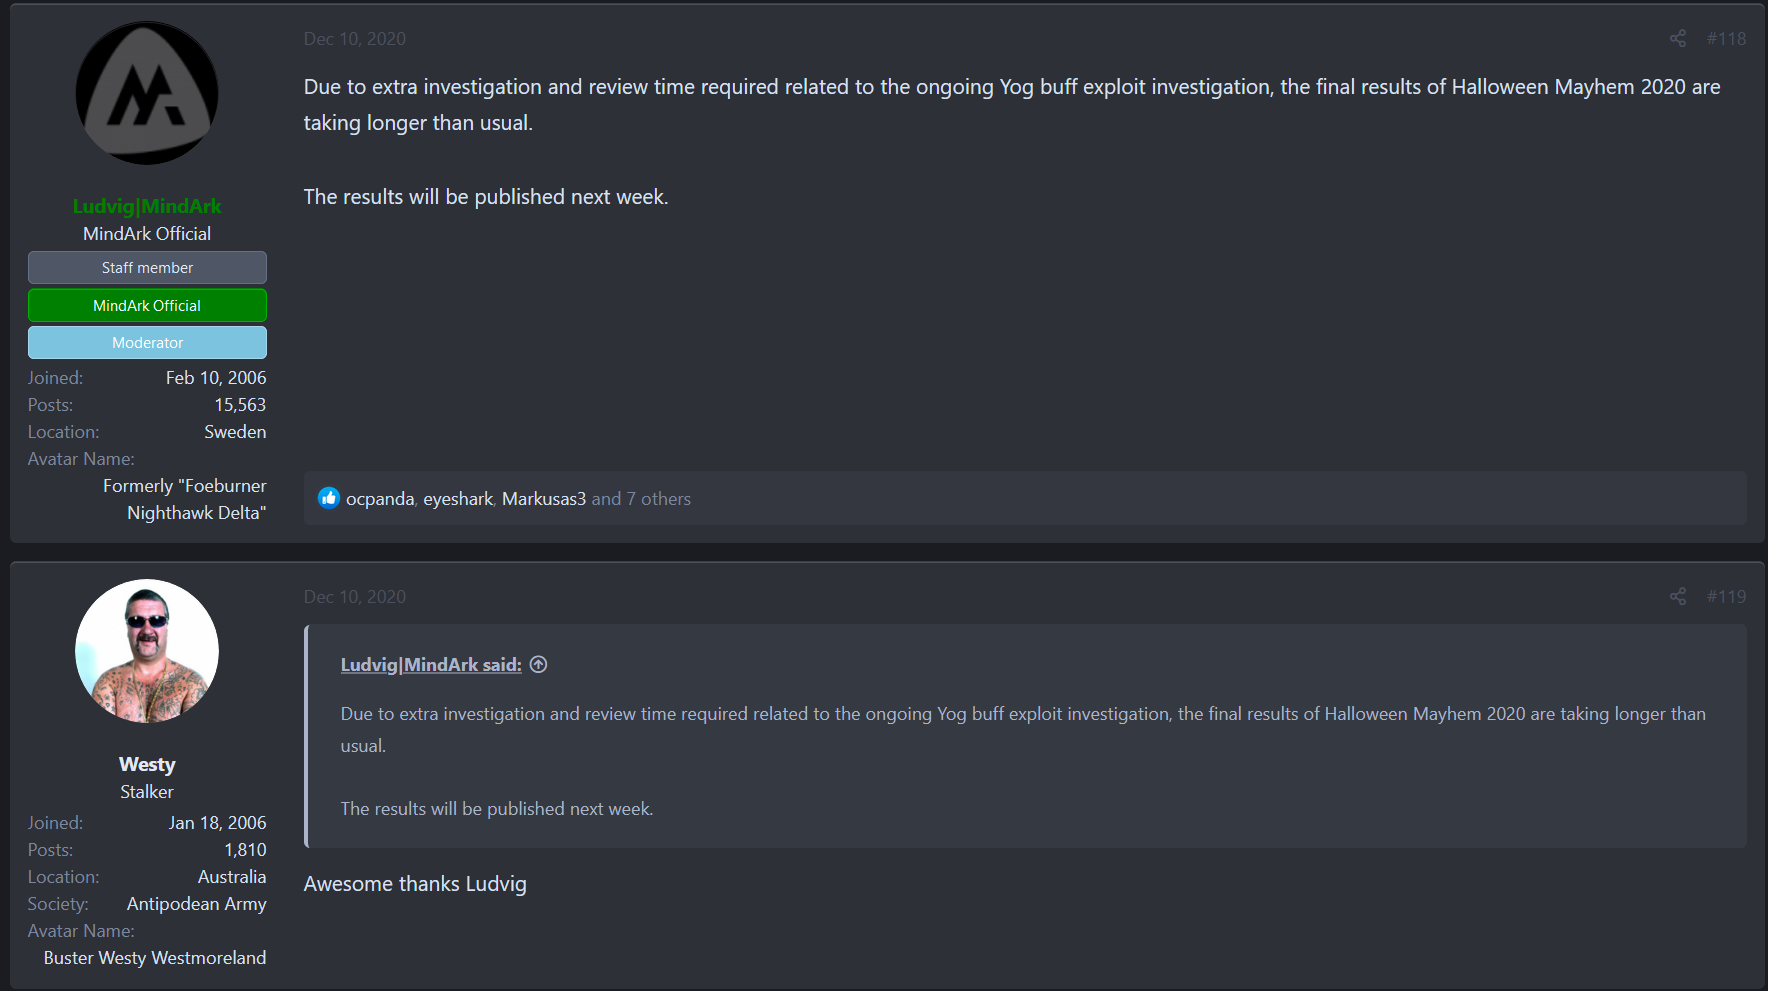Open Ludvig|MindArk username profile link
The image size is (1768, 991).
pyautogui.click(x=147, y=206)
